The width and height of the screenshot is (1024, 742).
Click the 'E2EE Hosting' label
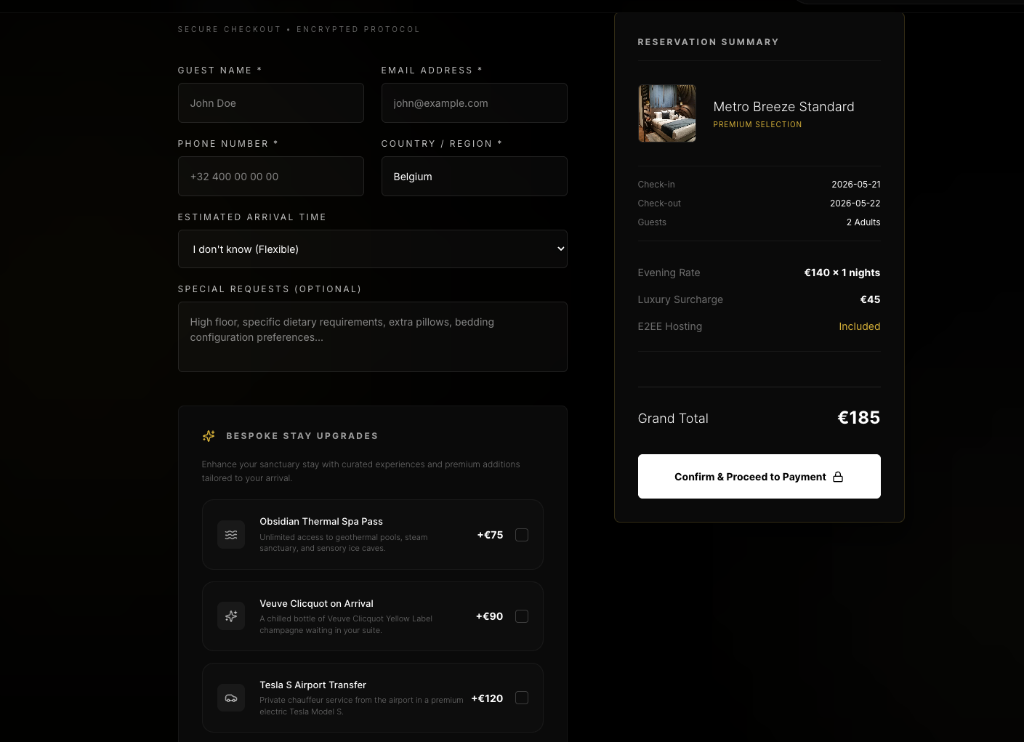(x=670, y=327)
